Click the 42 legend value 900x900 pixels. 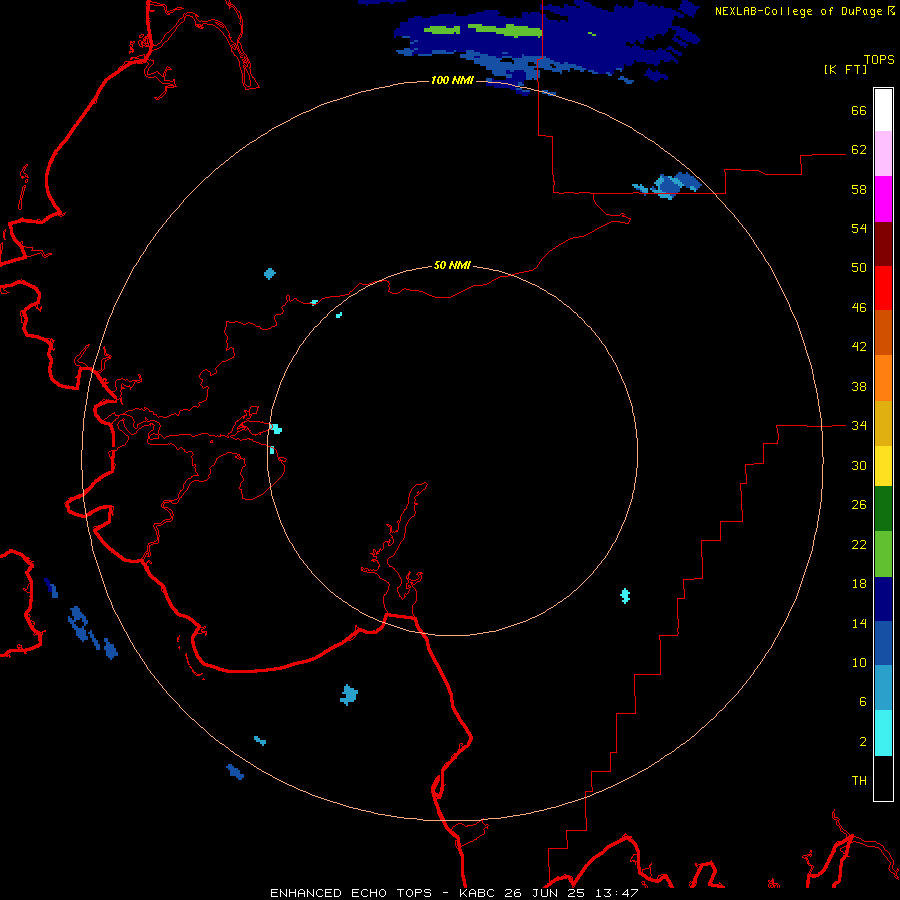[859, 347]
